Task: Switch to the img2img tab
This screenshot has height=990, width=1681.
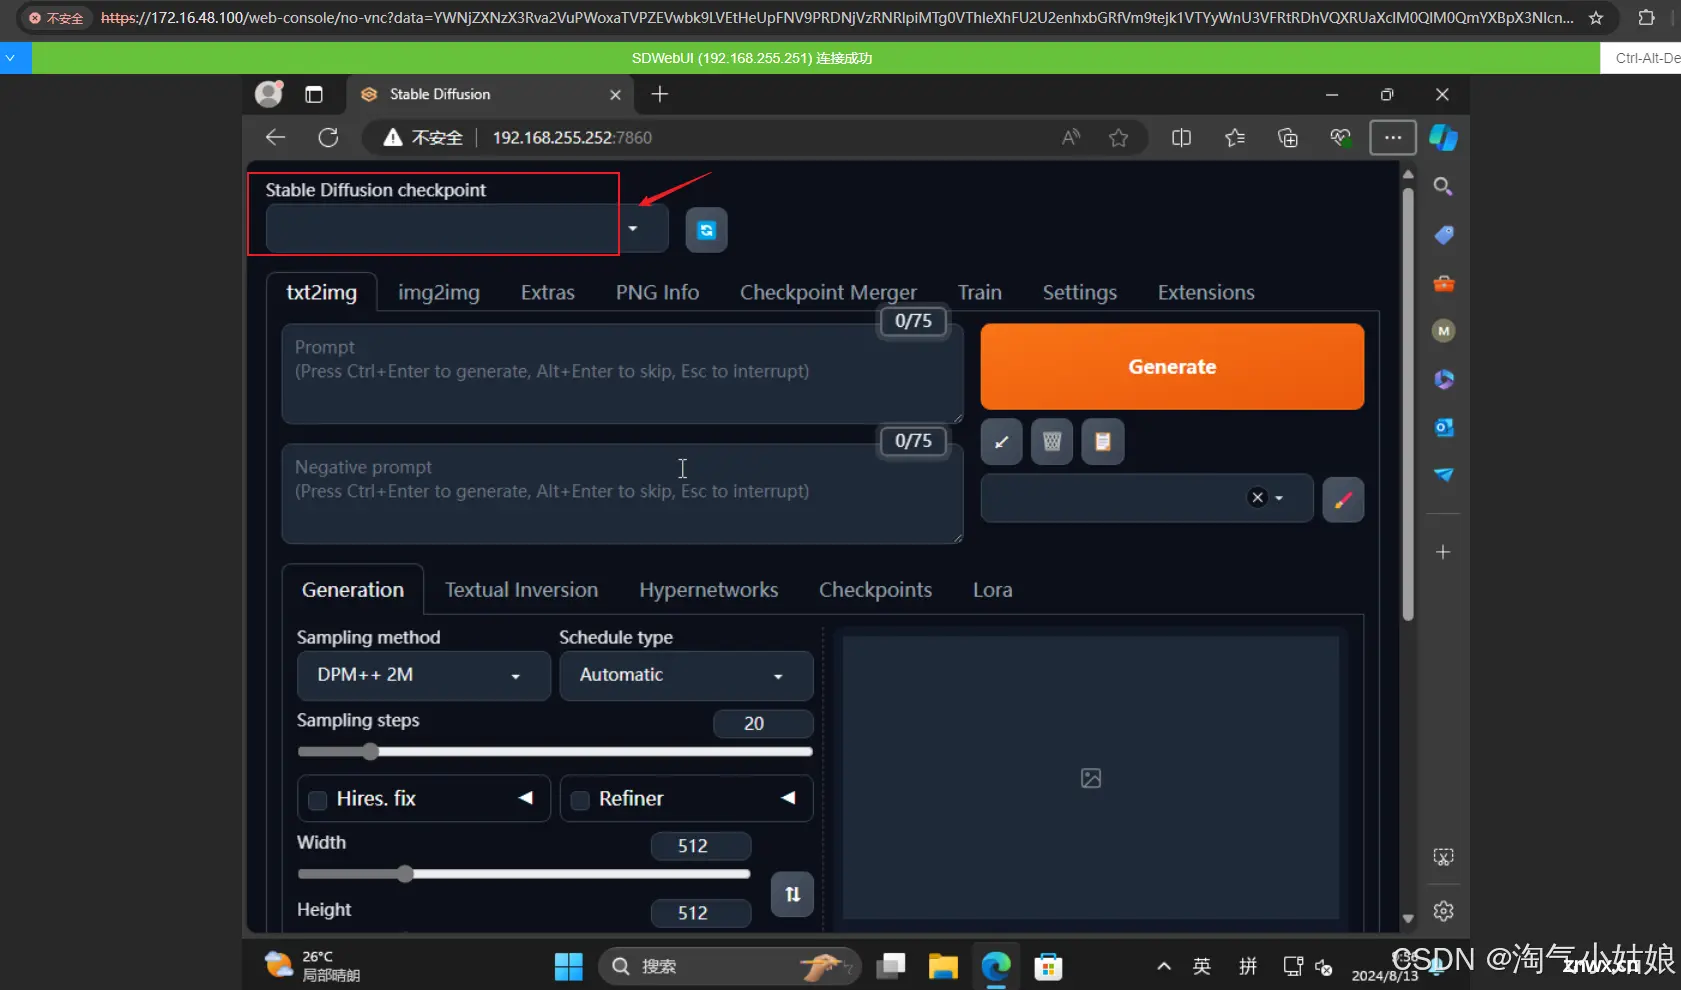Action: coord(439,293)
